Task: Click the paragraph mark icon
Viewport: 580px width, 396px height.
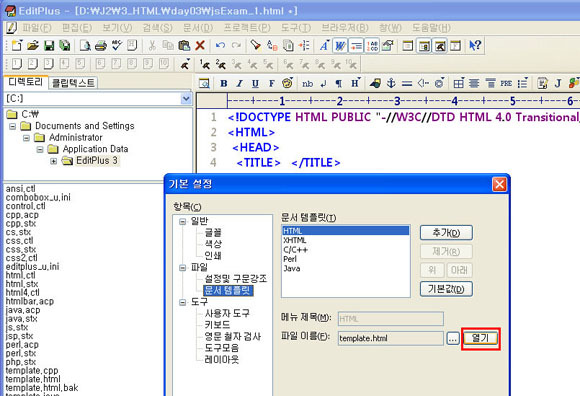Action: coord(338,84)
